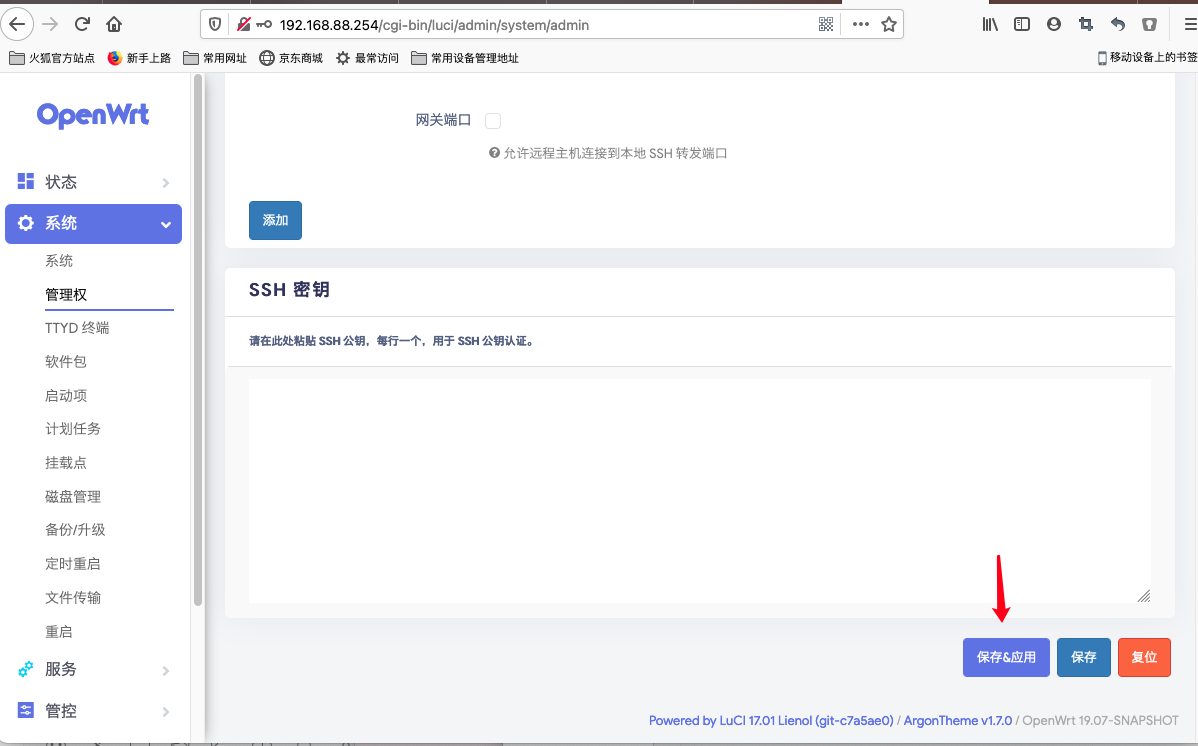Screen dimensions: 1198x746
Task: Click the screenshot crop icon
Action: click(x=1086, y=24)
